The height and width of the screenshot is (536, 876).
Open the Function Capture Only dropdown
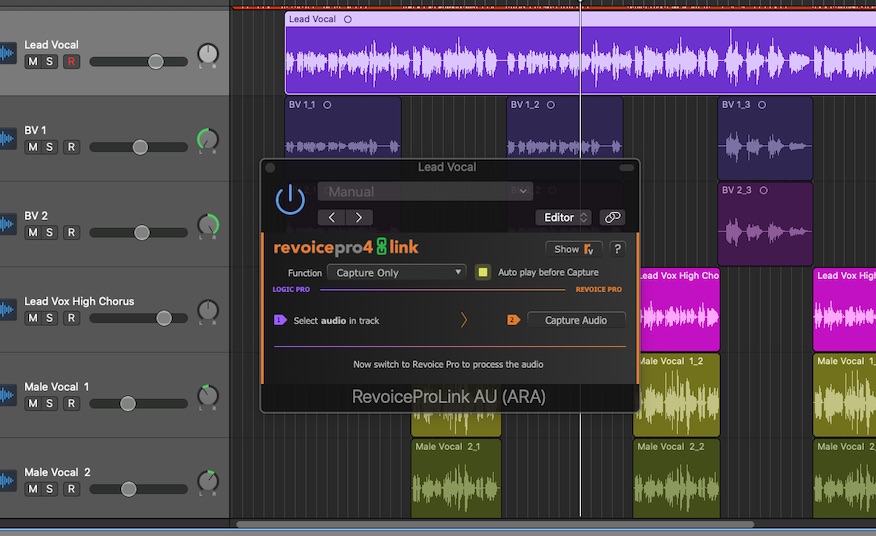[397, 273]
